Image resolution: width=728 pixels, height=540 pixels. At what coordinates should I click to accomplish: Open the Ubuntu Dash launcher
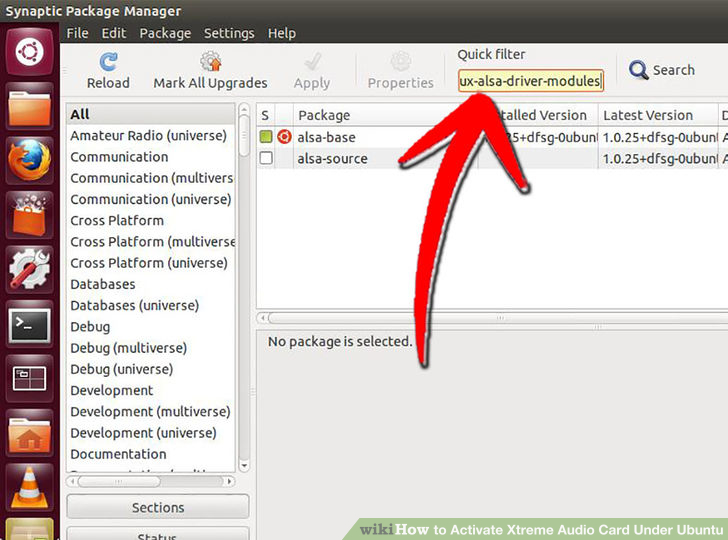click(29, 51)
